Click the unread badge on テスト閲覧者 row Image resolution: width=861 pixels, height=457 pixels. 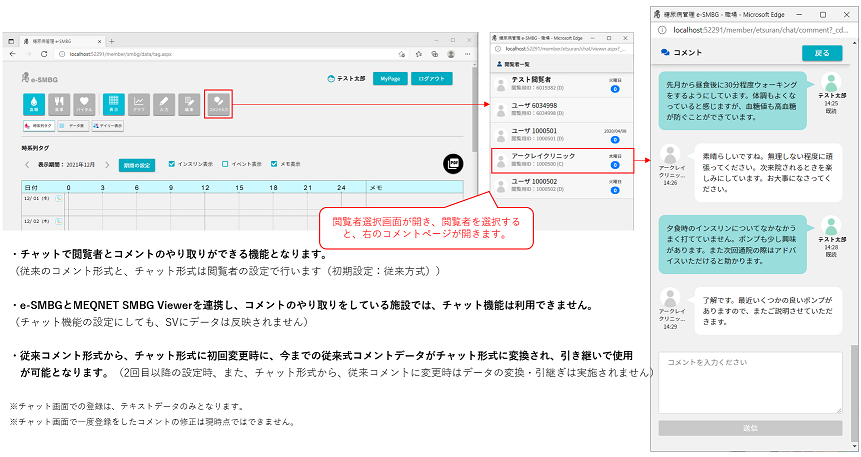(x=615, y=89)
